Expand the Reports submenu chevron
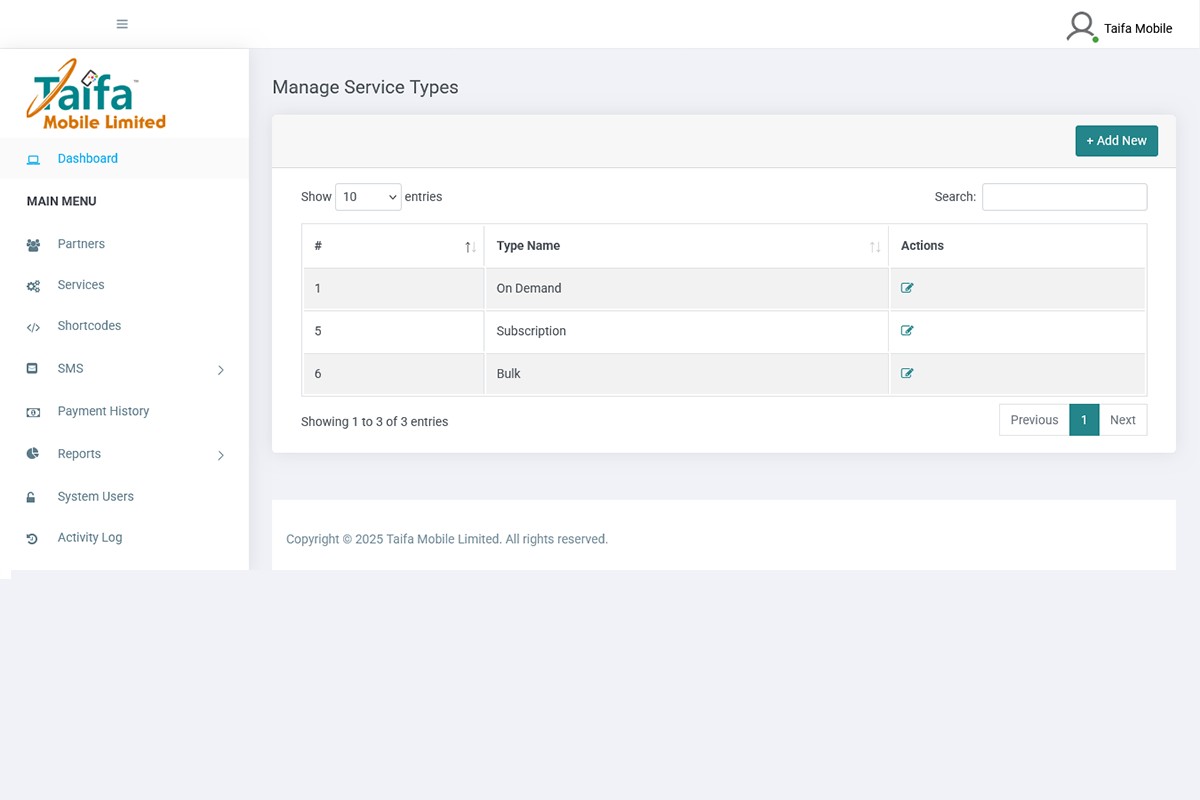 [x=220, y=454]
